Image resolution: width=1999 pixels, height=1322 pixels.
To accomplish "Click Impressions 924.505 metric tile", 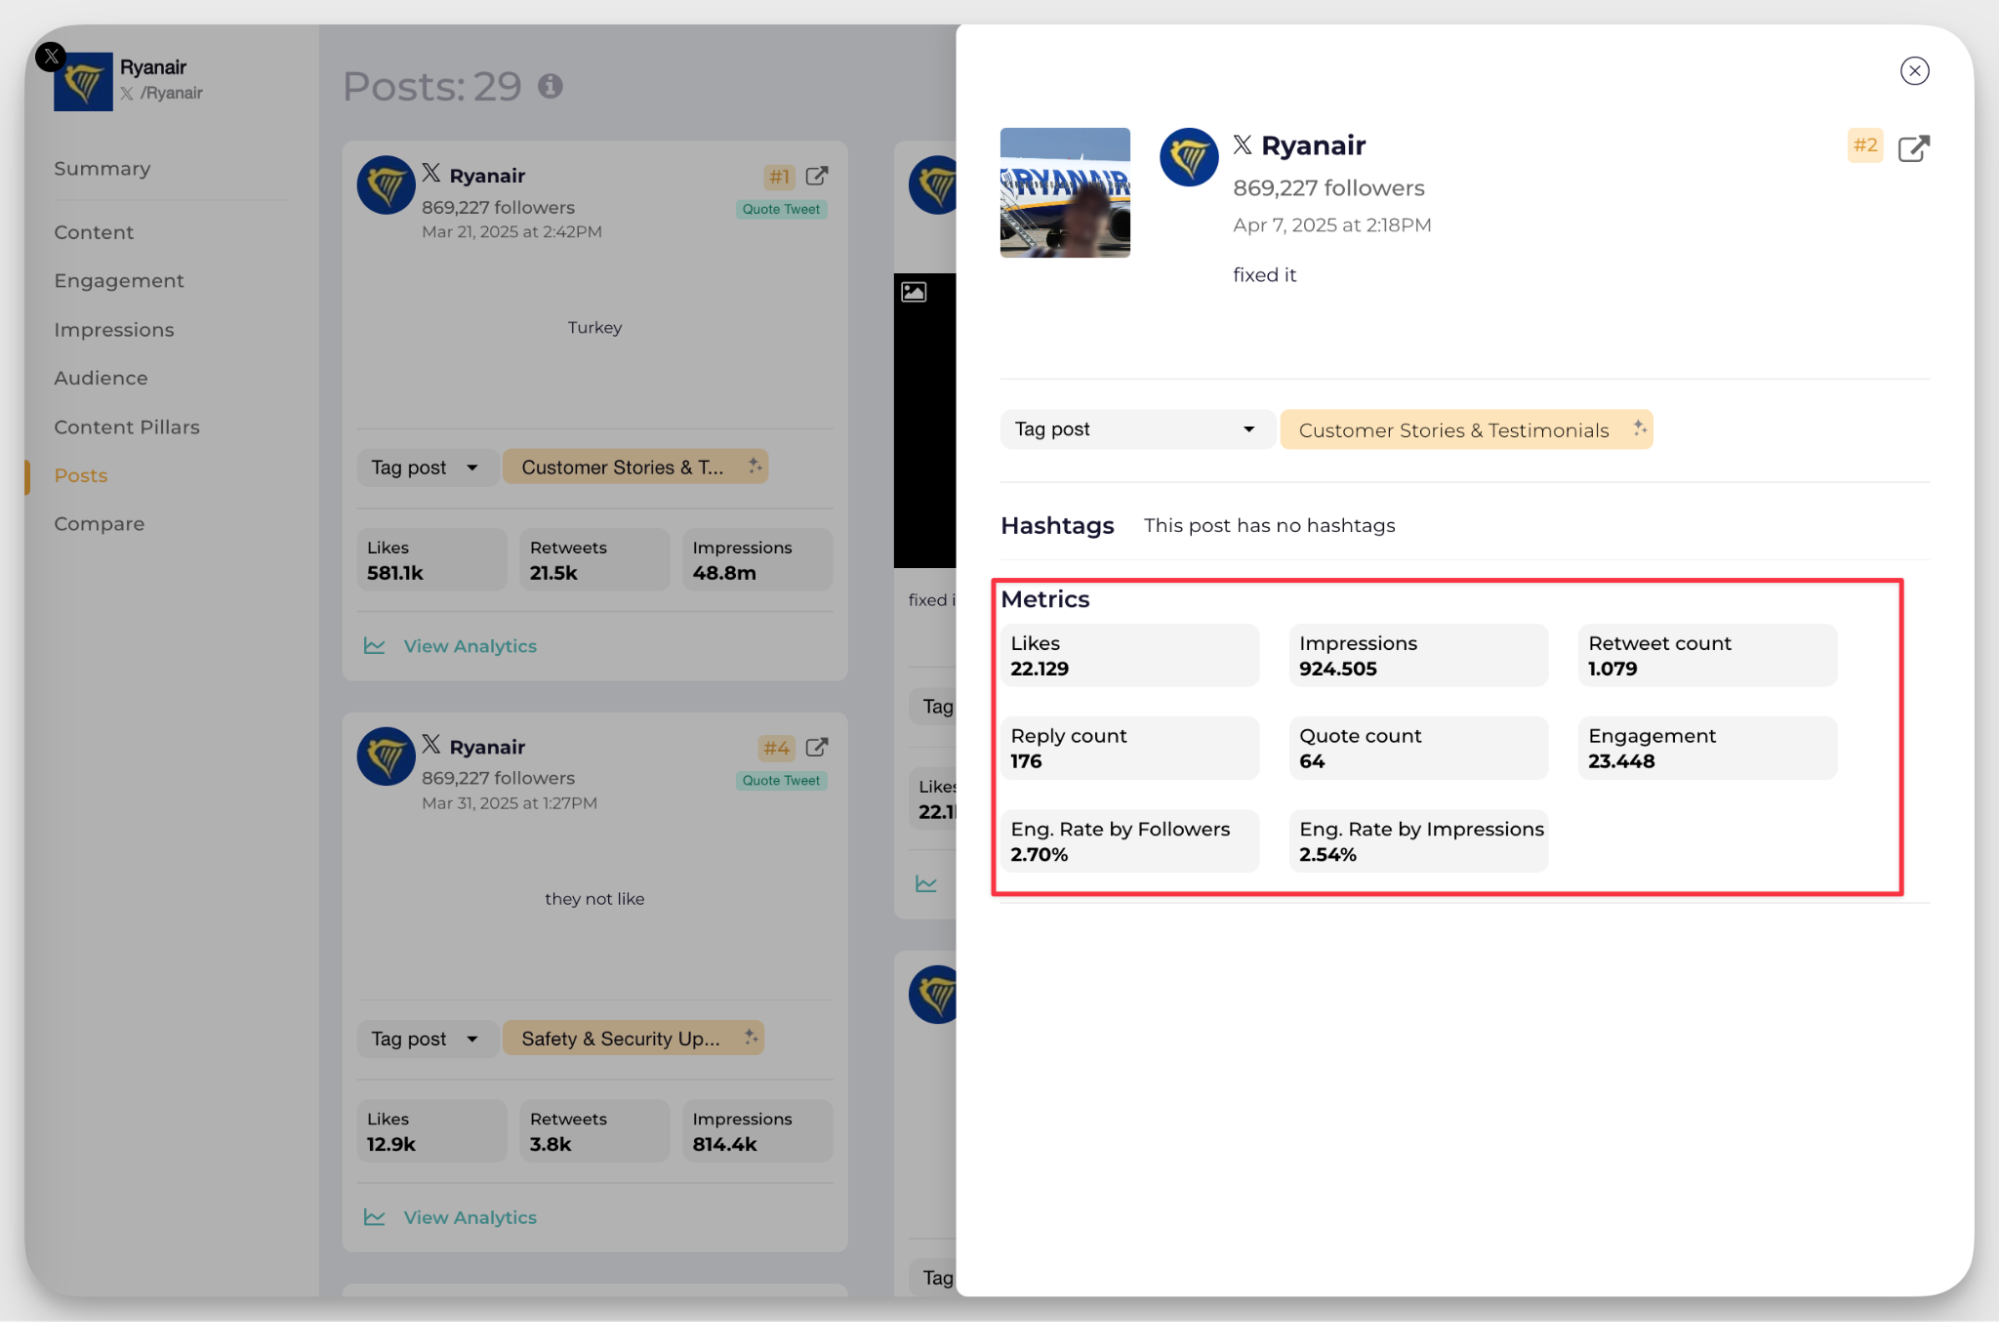I will pos(1418,656).
